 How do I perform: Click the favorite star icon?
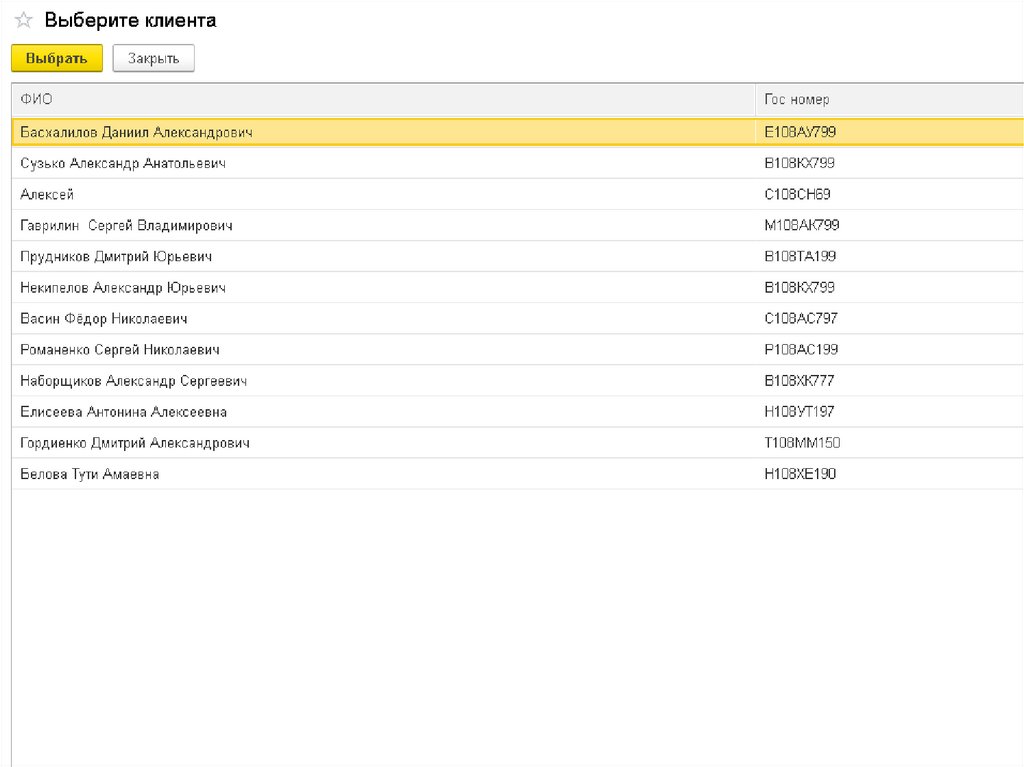[x=24, y=21]
